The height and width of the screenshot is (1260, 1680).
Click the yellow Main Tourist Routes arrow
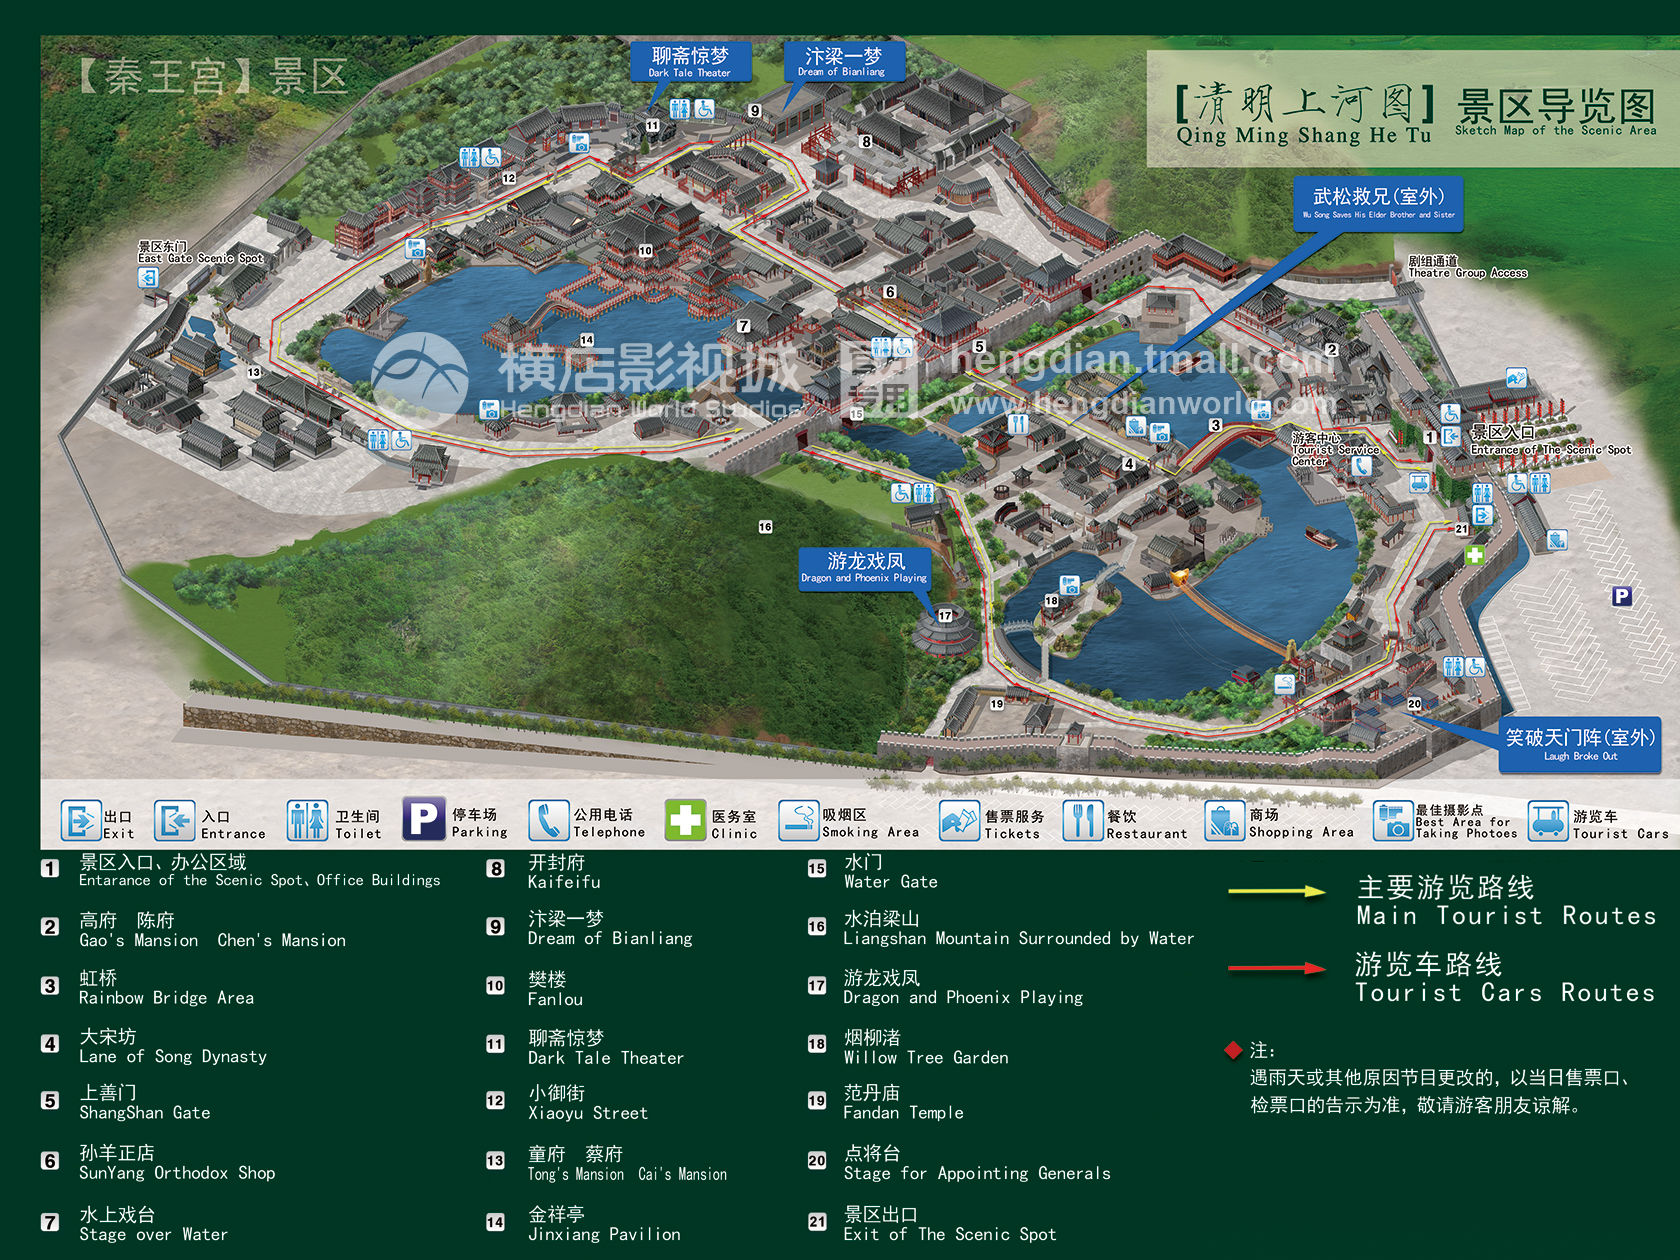(1277, 891)
